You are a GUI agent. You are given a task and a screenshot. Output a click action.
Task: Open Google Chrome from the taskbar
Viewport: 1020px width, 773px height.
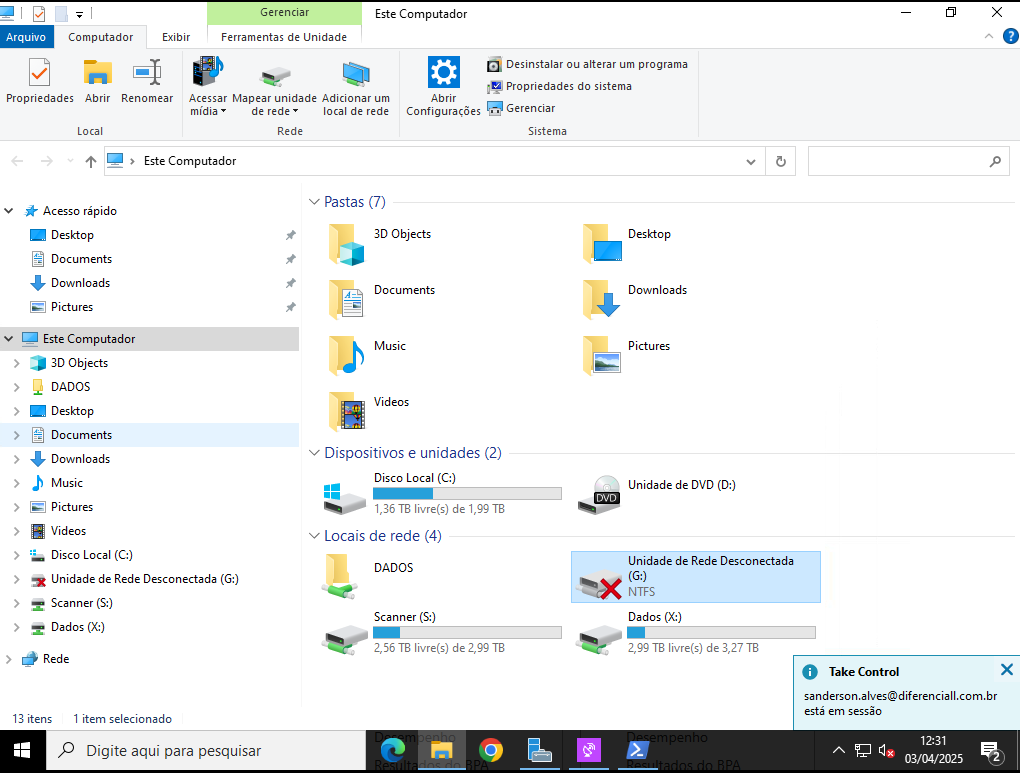[x=491, y=750]
